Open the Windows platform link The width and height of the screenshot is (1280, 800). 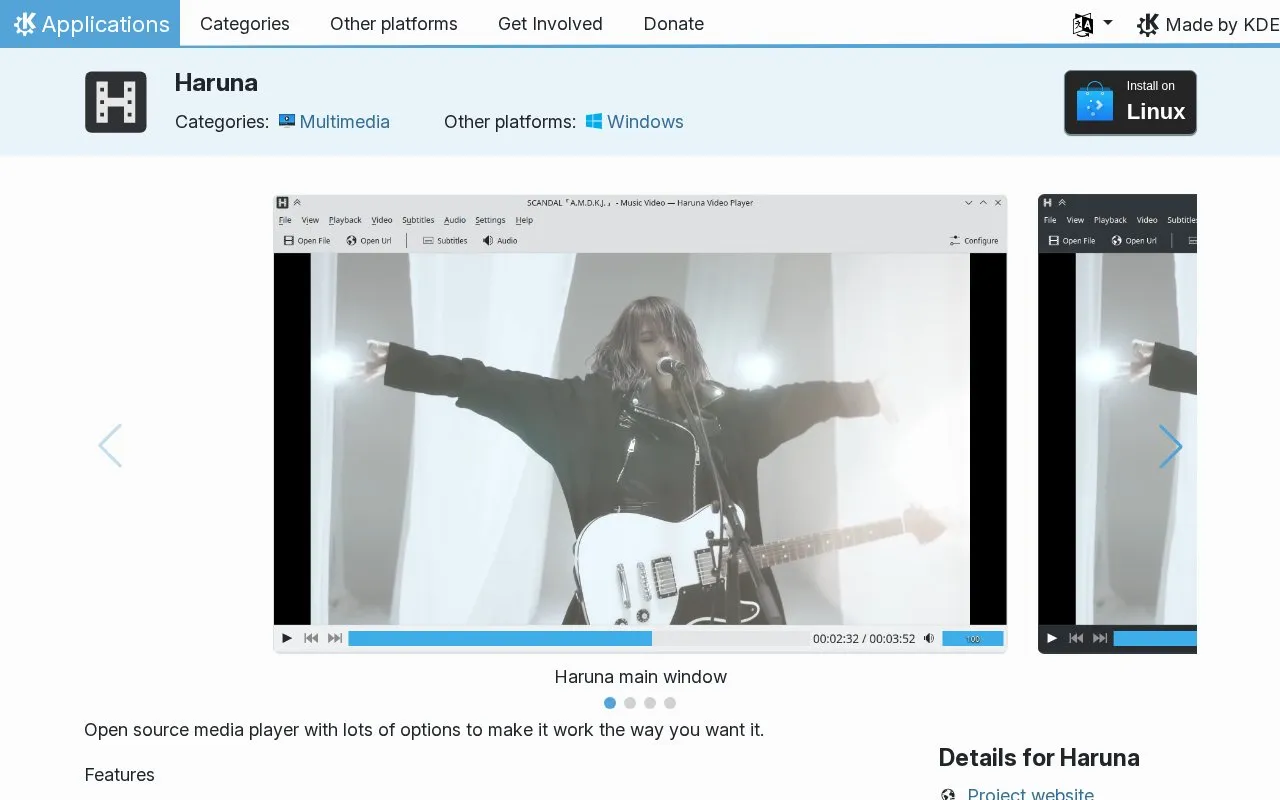[635, 122]
